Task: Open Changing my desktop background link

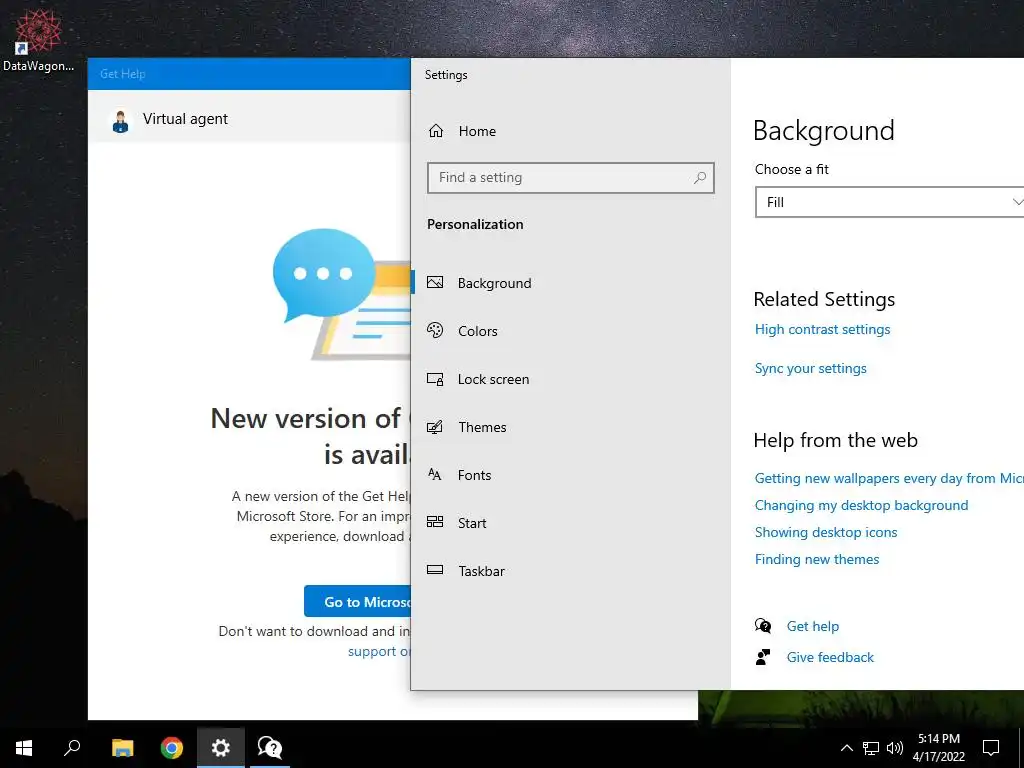Action: click(x=861, y=505)
